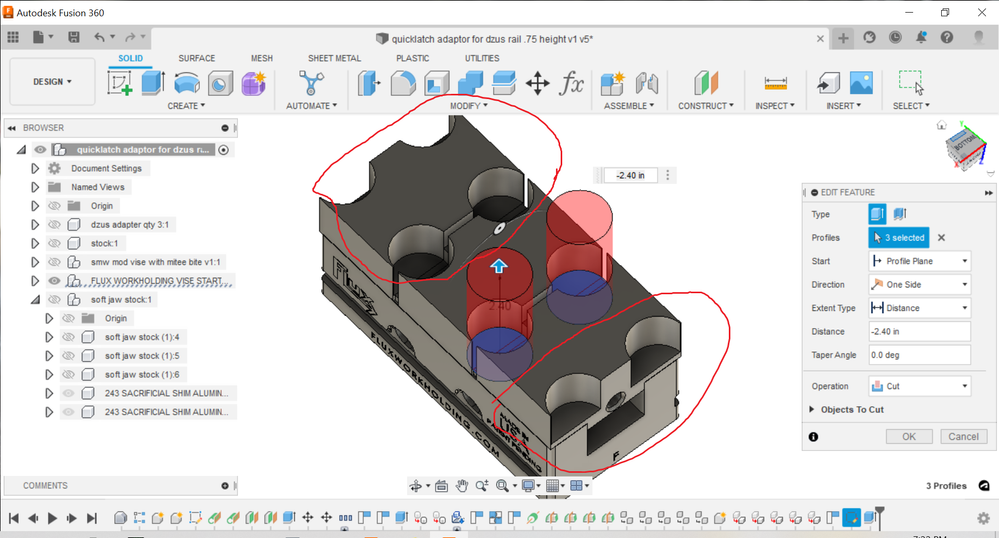Open the DESIGN workspace dropdown

point(52,82)
